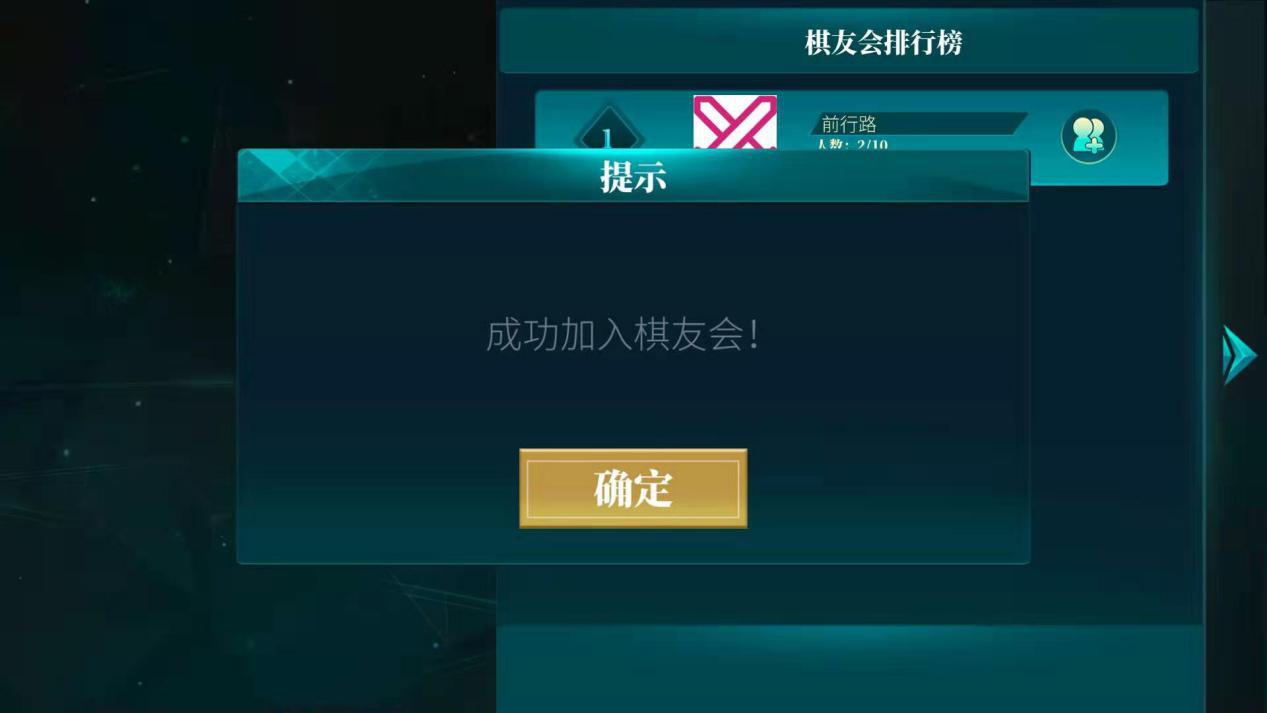Click the 人数 2/10 member count text
The width and height of the screenshot is (1267, 713).
(852, 144)
